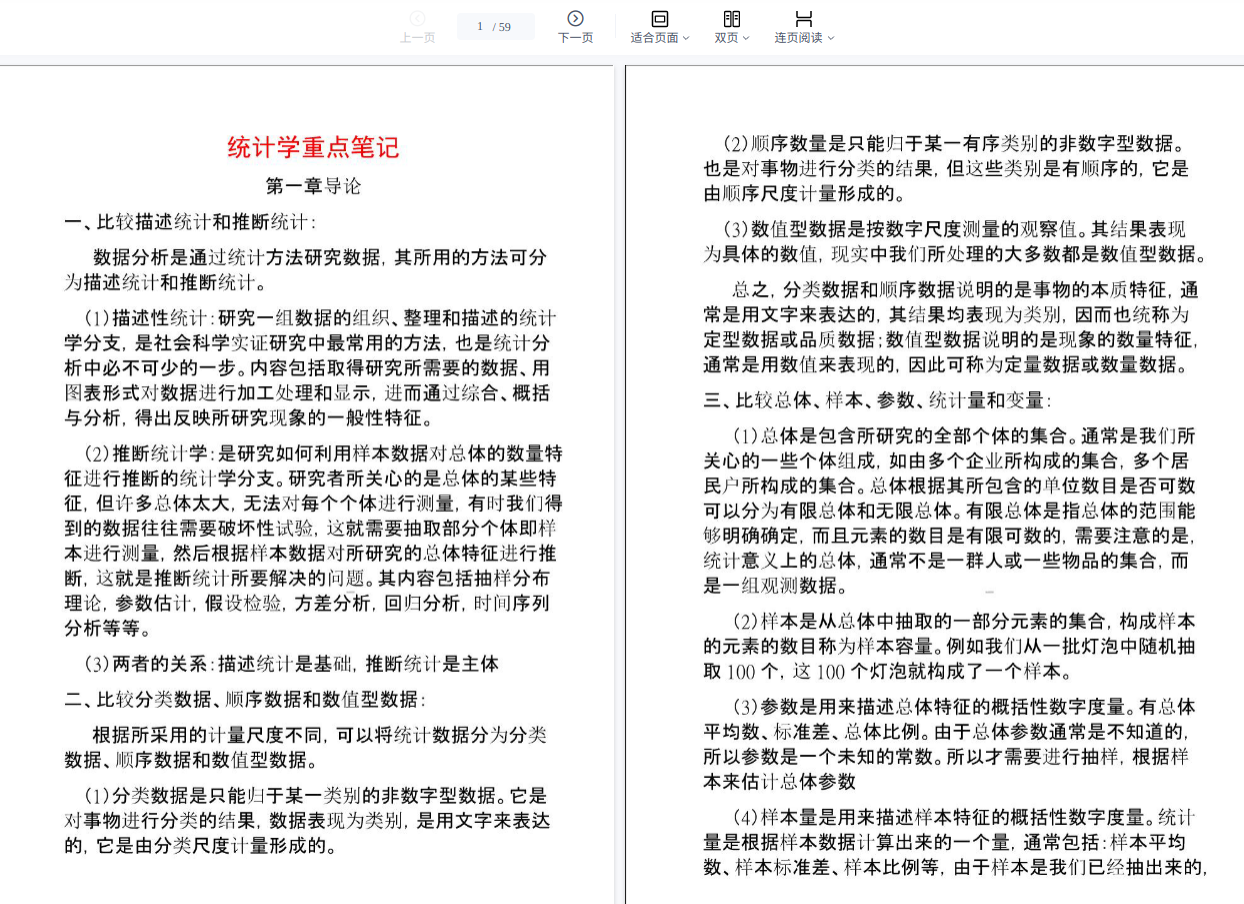The image size is (1244, 904).
Task: Click the 下一页 text label
Action: 575,38
